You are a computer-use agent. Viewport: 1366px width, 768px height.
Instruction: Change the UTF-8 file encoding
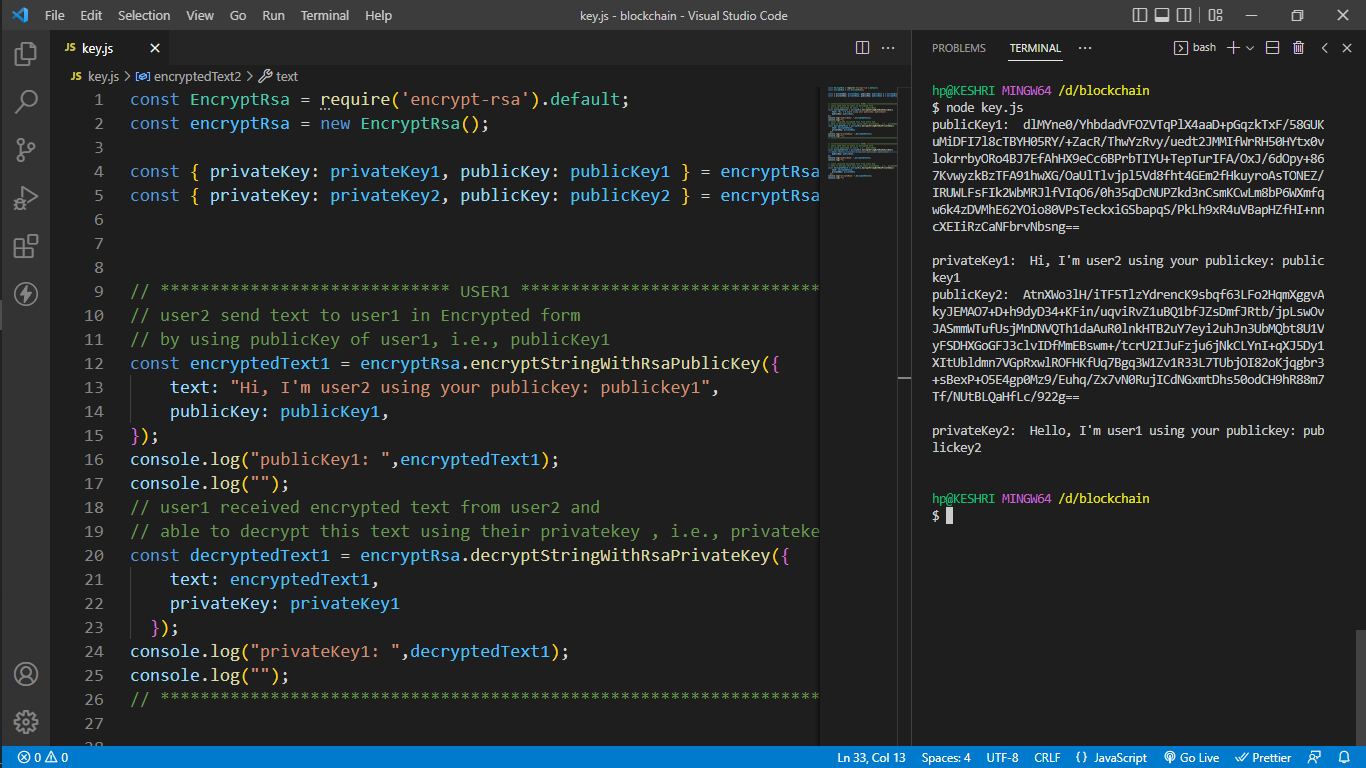click(1002, 758)
